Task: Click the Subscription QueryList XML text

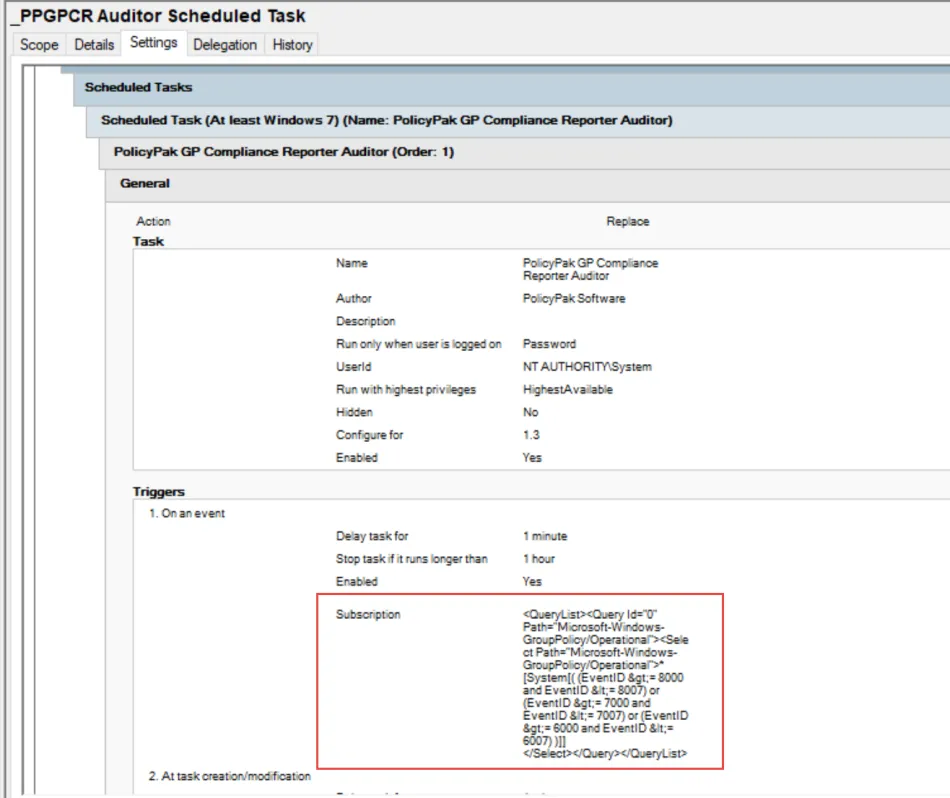Action: coord(604,683)
